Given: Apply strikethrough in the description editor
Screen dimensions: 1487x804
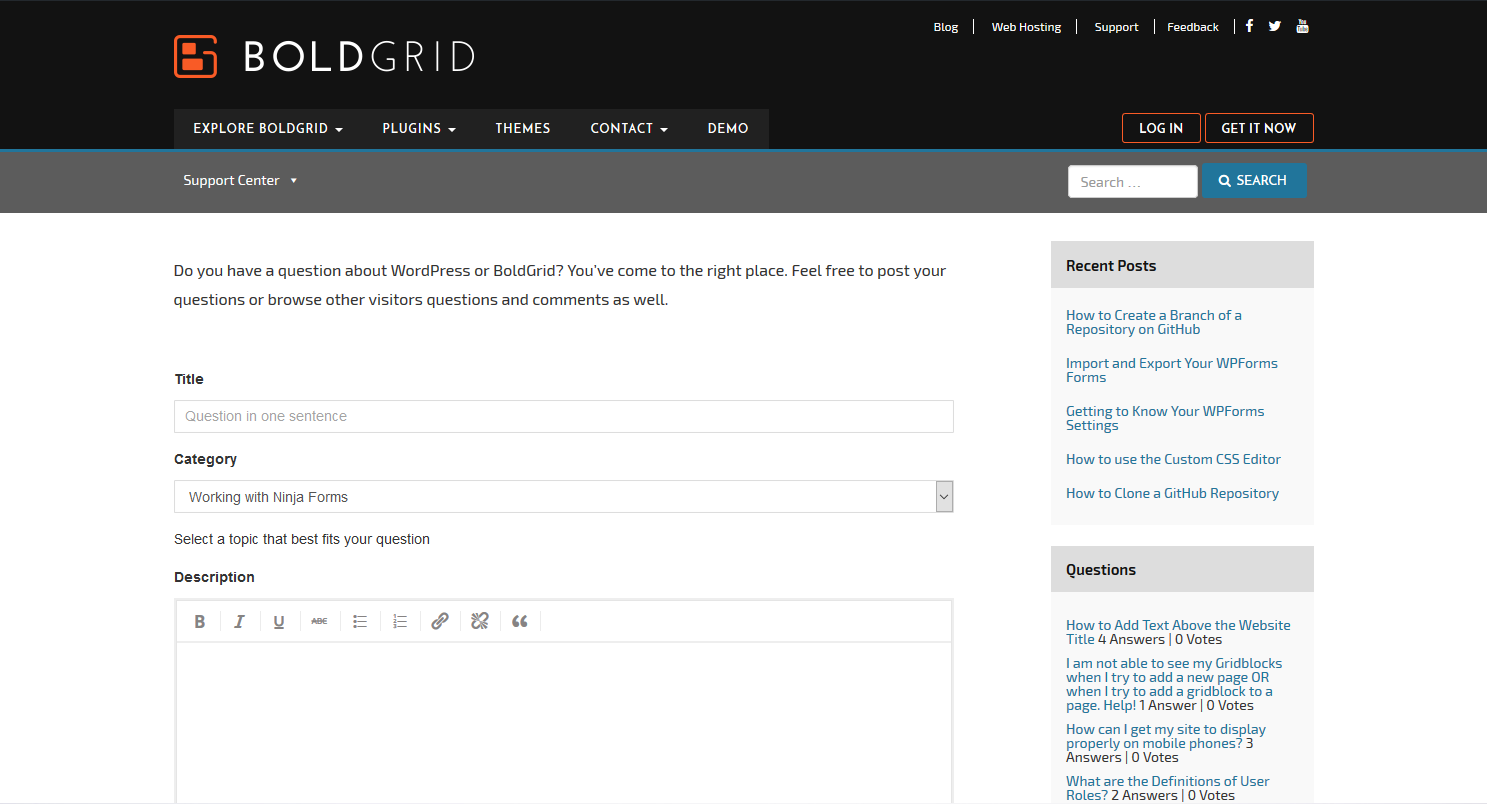Looking at the screenshot, I should (x=319, y=621).
